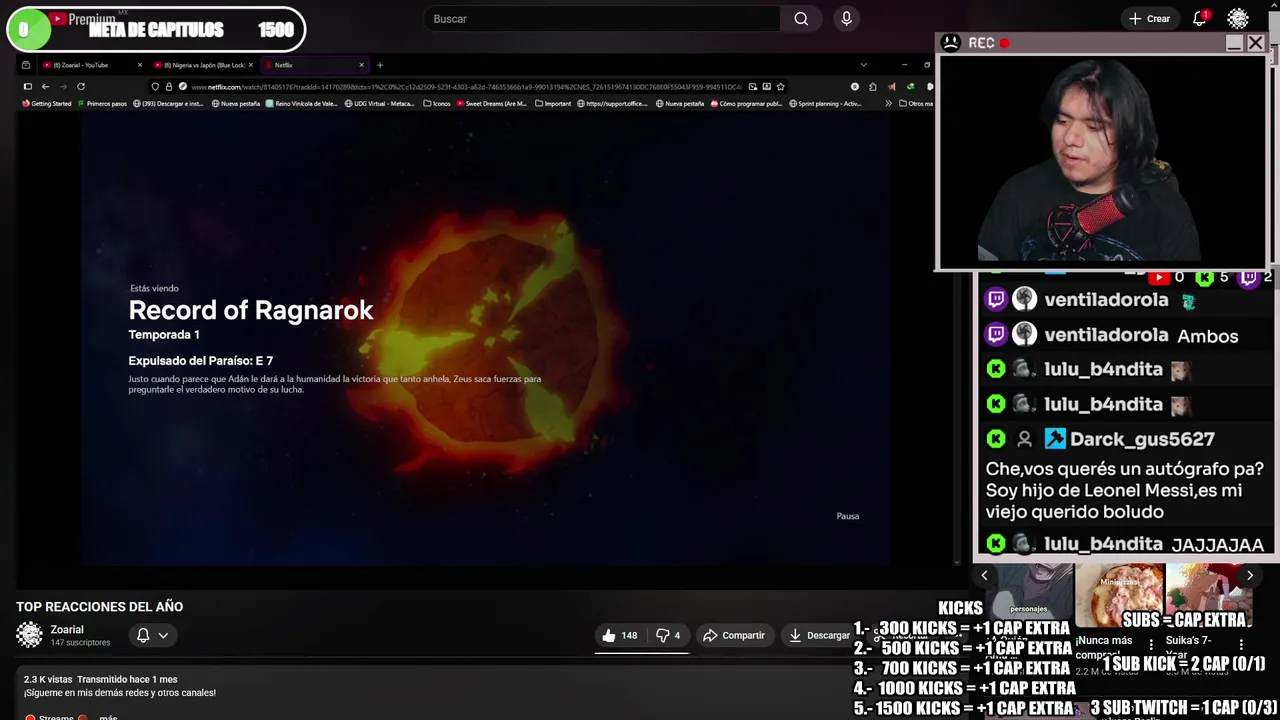Show previous recommendation chips with left arrow
This screenshot has width=1280, height=720.
[x=984, y=575]
